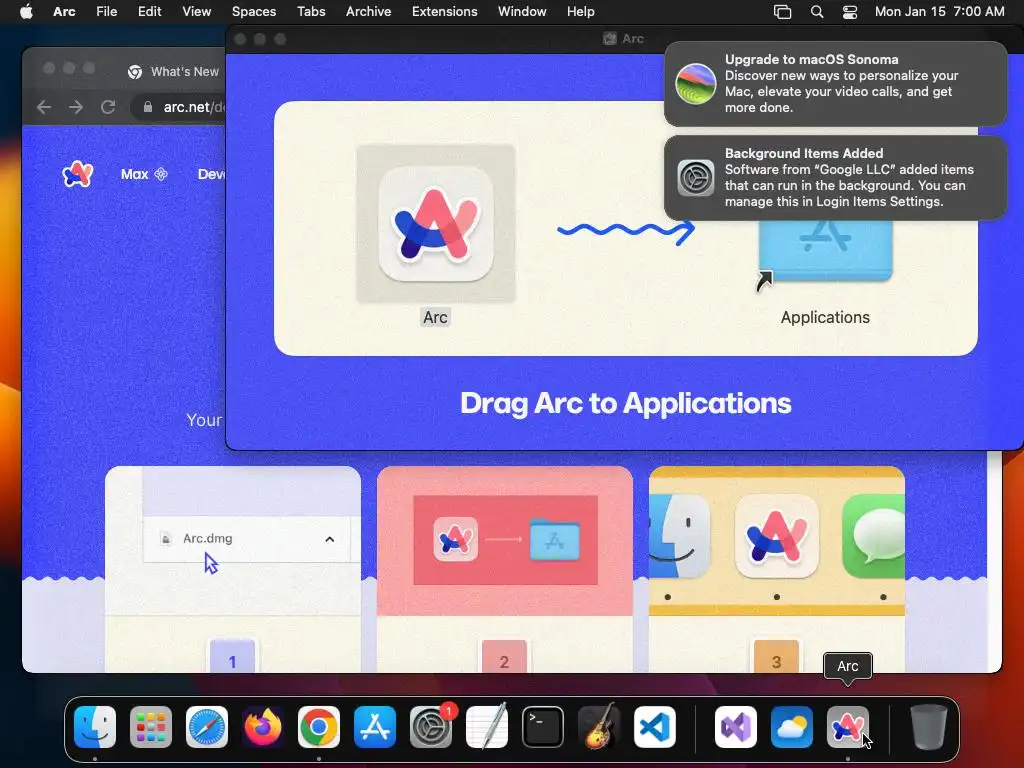The width and height of the screenshot is (1024, 768).
Task: Open the App Store dock icon
Action: (375, 727)
